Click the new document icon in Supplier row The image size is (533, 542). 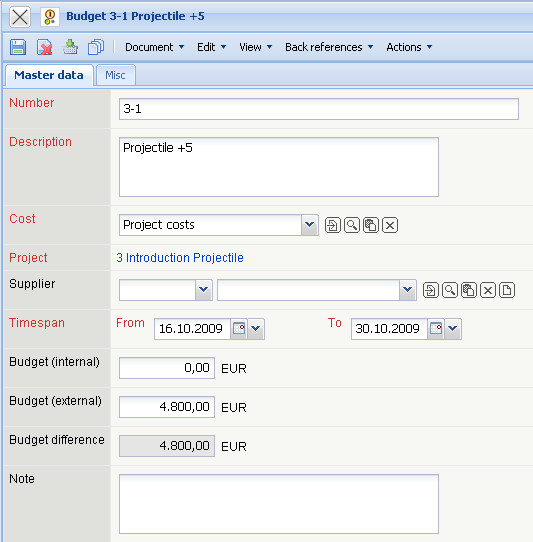click(x=507, y=290)
